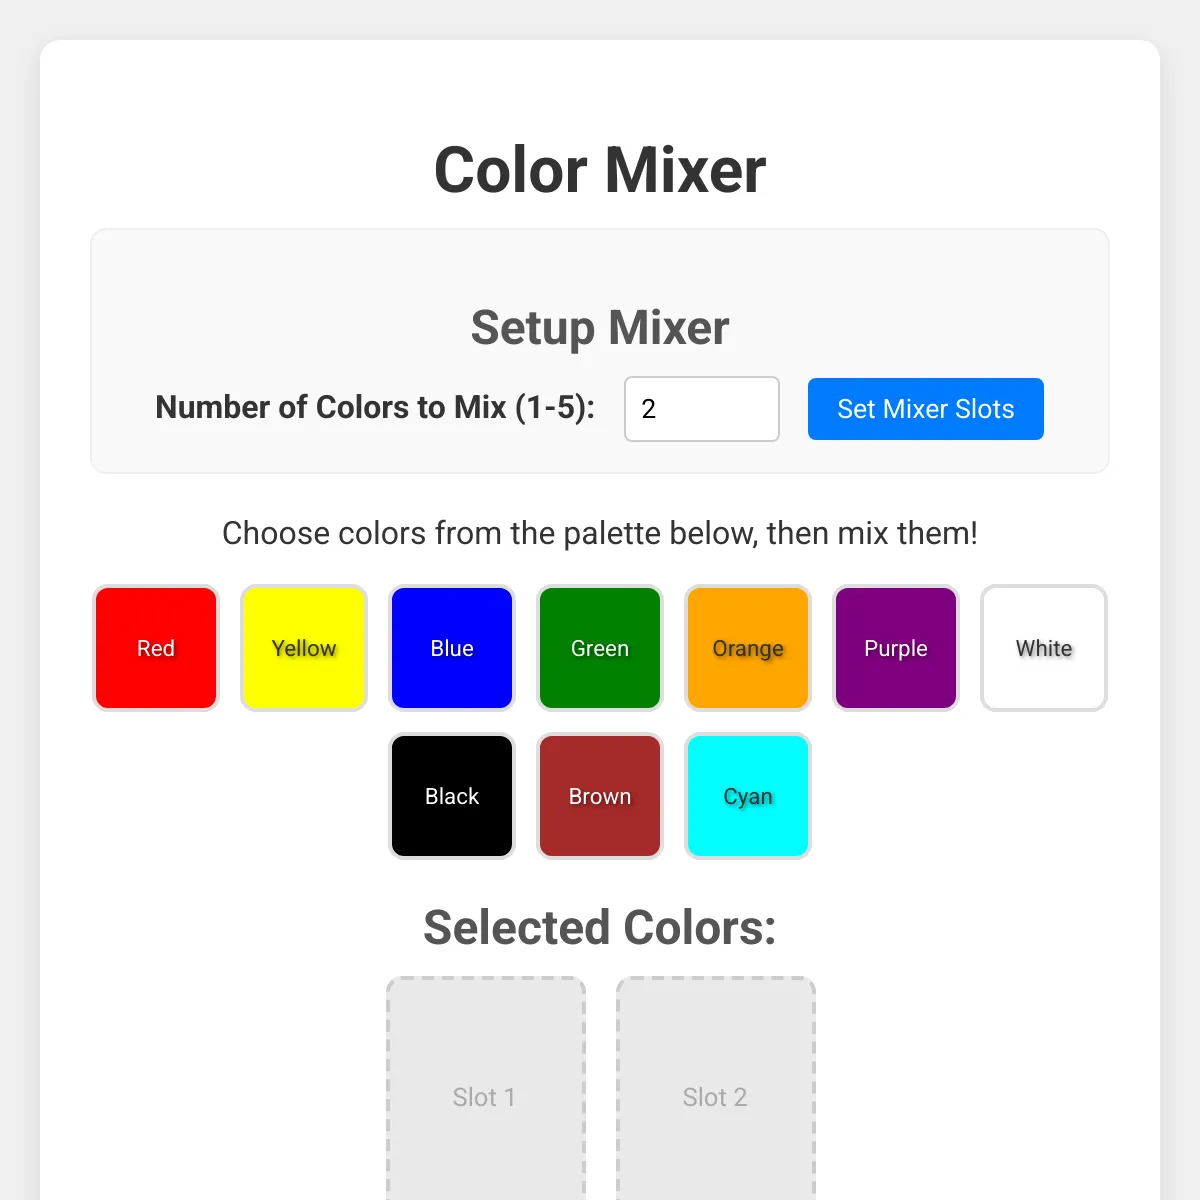This screenshot has height=1200, width=1200.
Task: Click the Selected Colors heading
Action: point(600,928)
